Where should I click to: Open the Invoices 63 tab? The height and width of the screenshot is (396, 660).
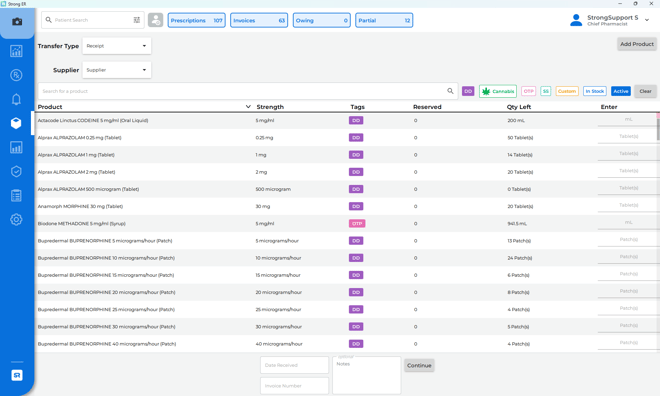[x=259, y=20]
